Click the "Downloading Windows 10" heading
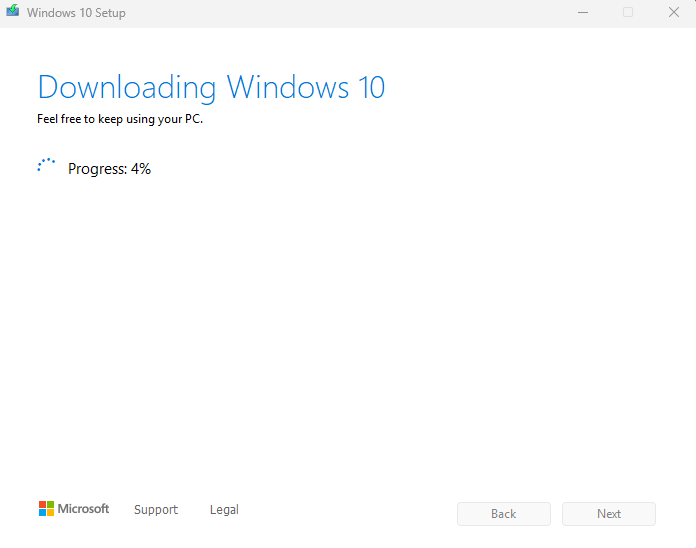This screenshot has height=548, width=696. click(x=211, y=87)
